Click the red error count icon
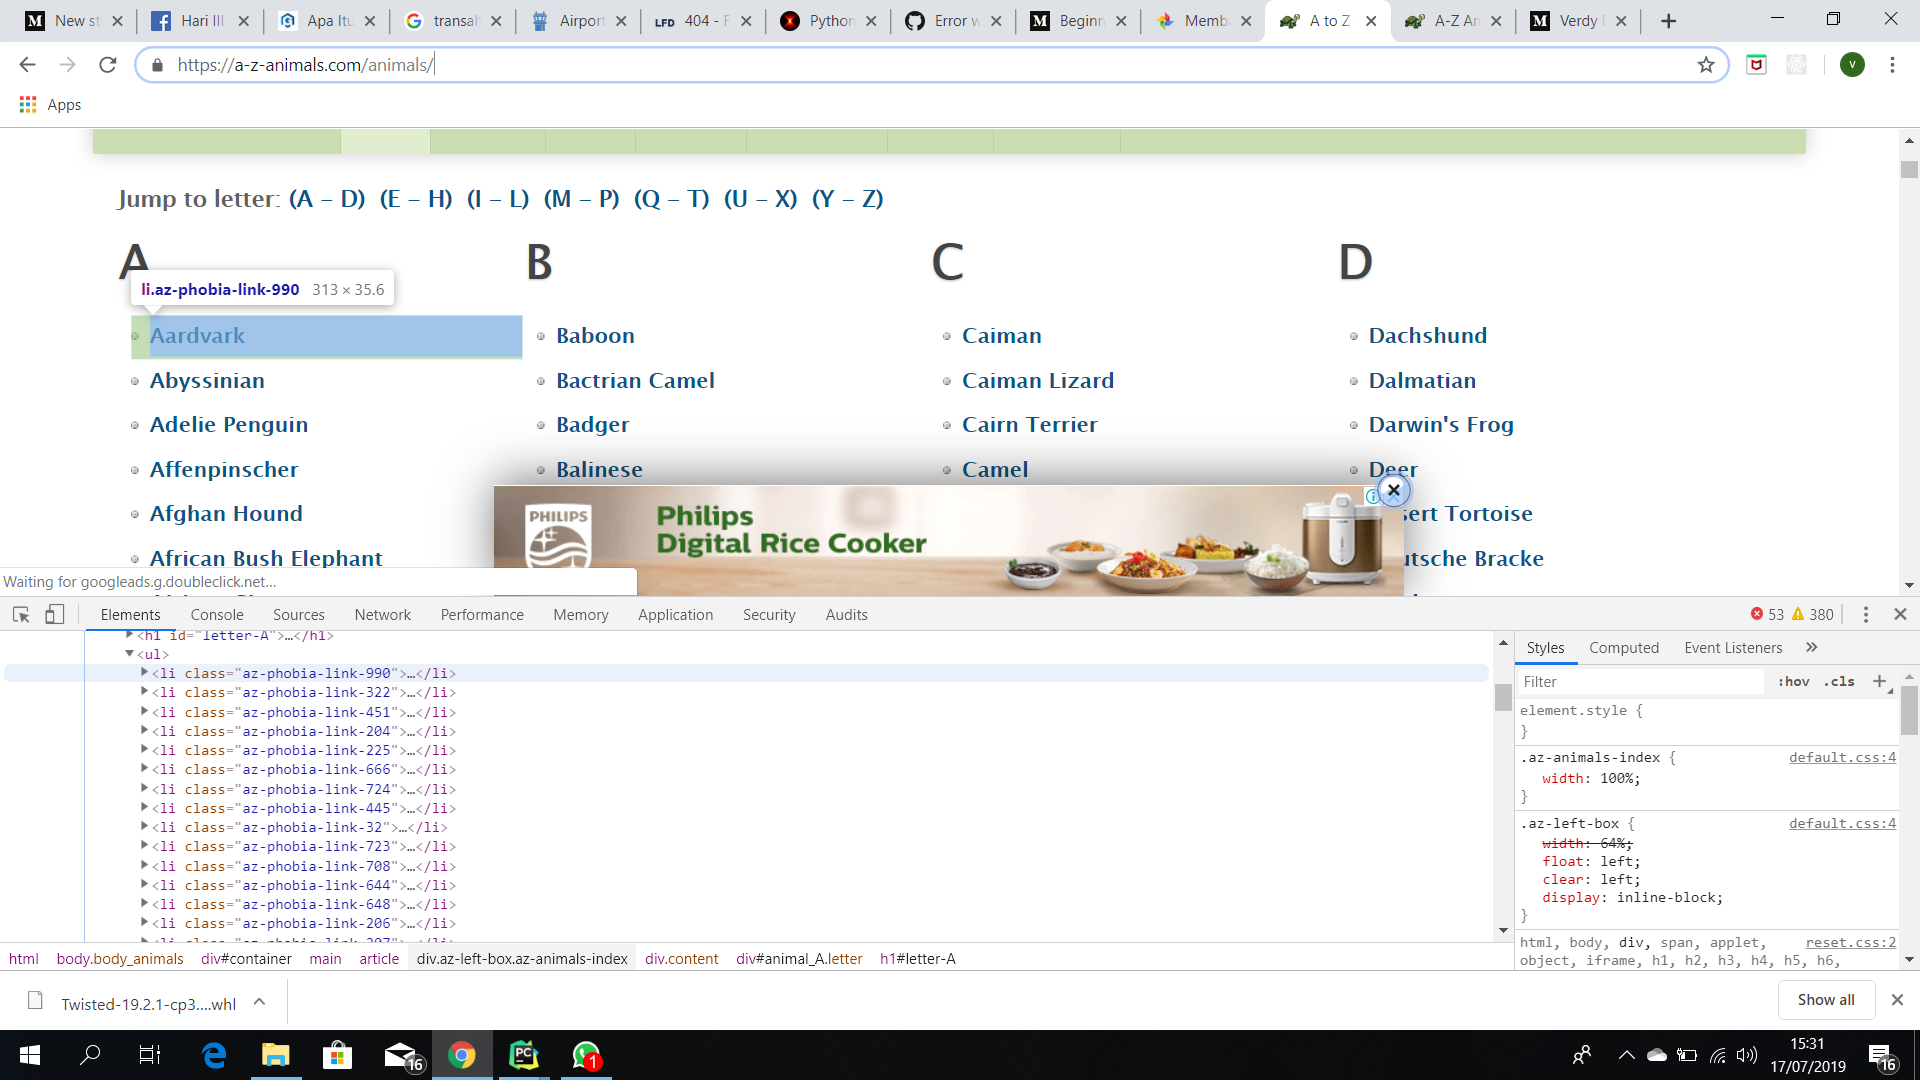The height and width of the screenshot is (1080, 1920). click(1757, 614)
